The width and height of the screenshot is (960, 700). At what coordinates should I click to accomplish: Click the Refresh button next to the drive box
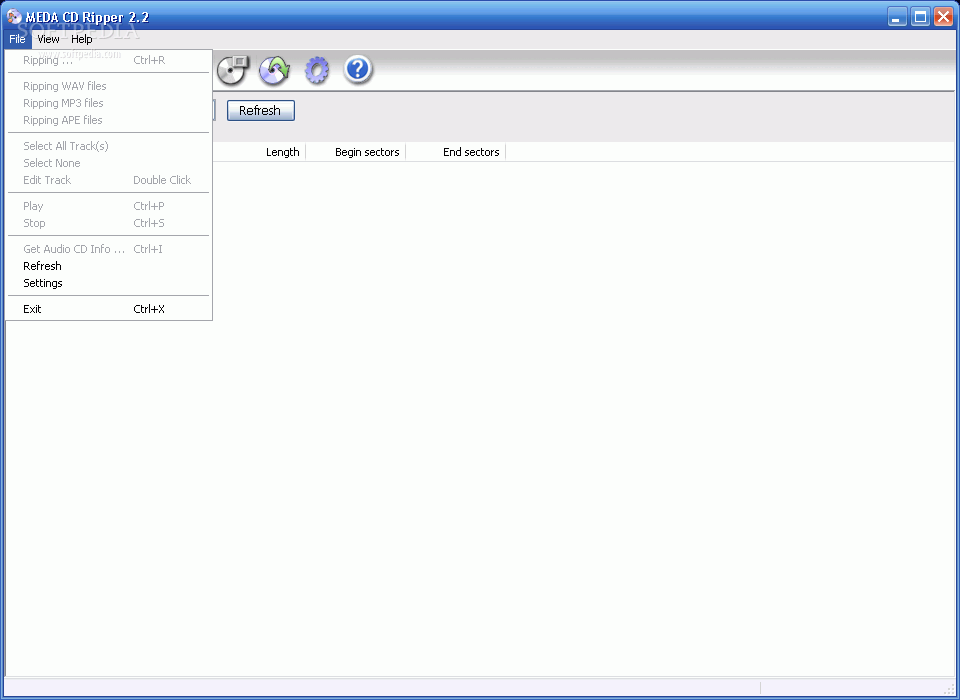[x=261, y=110]
